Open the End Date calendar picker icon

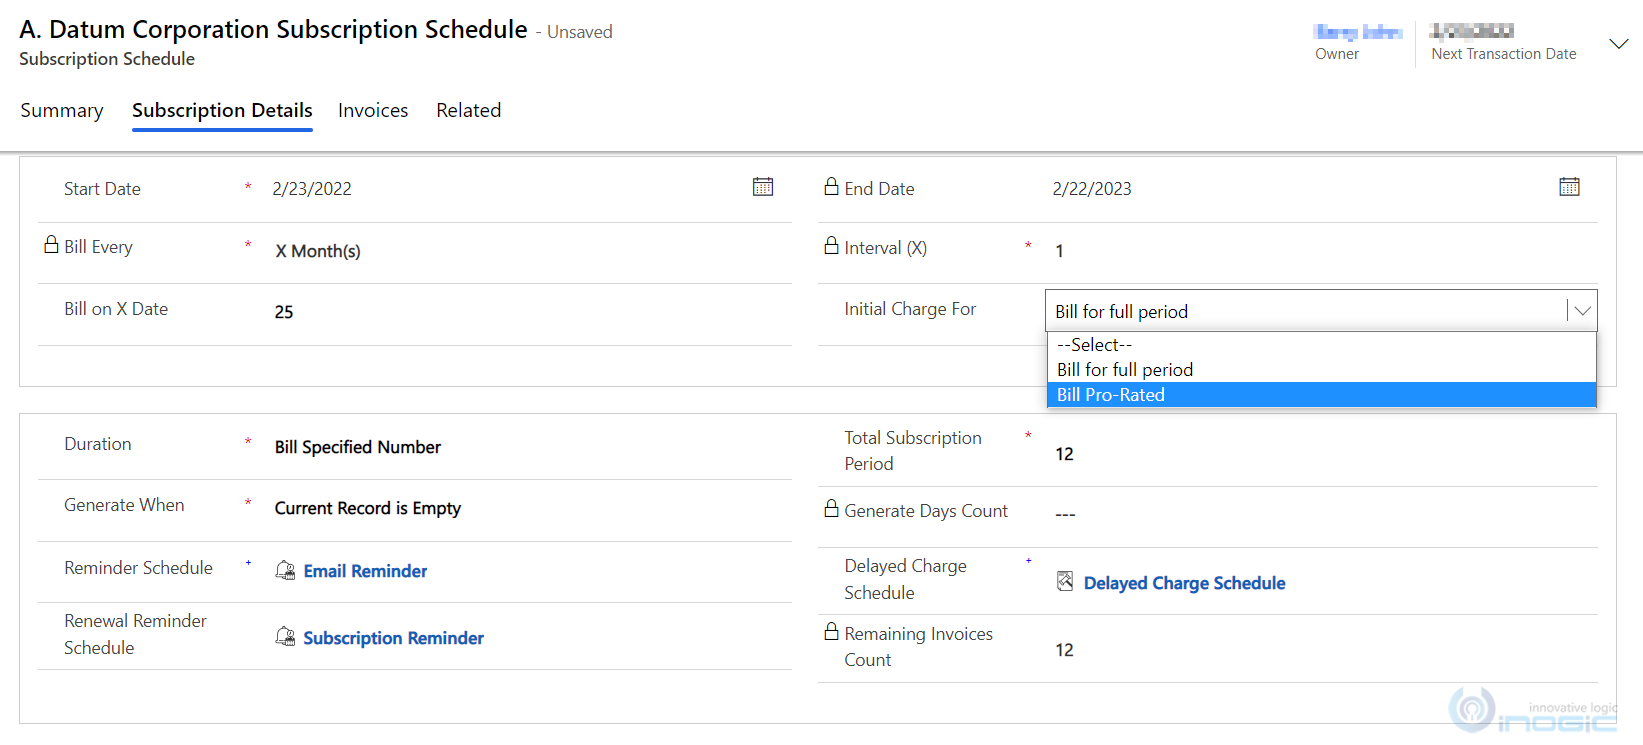1569,187
